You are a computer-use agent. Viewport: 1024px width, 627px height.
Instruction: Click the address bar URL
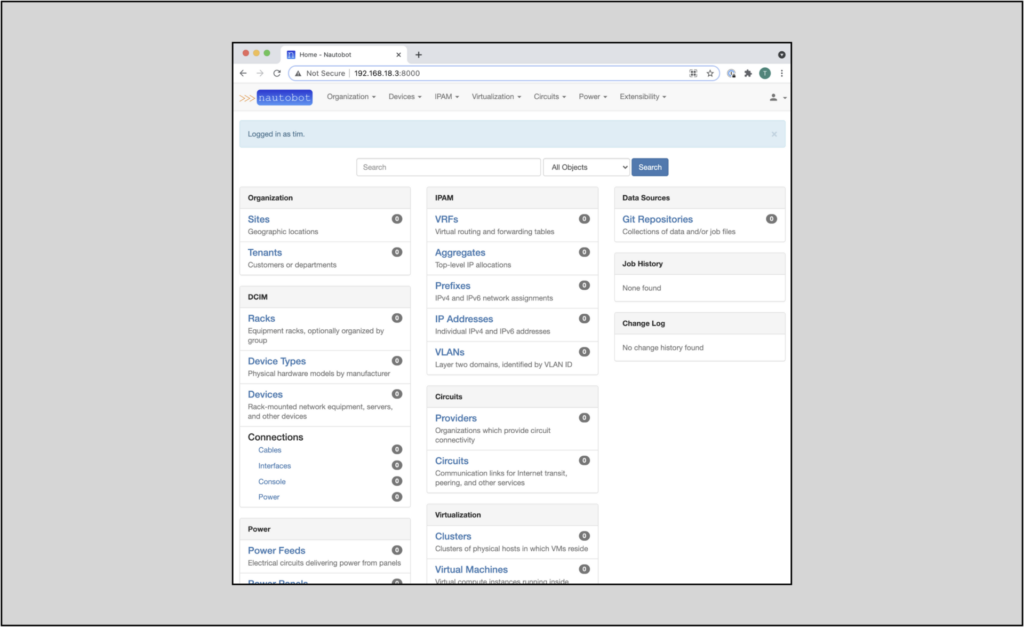[x=387, y=73]
